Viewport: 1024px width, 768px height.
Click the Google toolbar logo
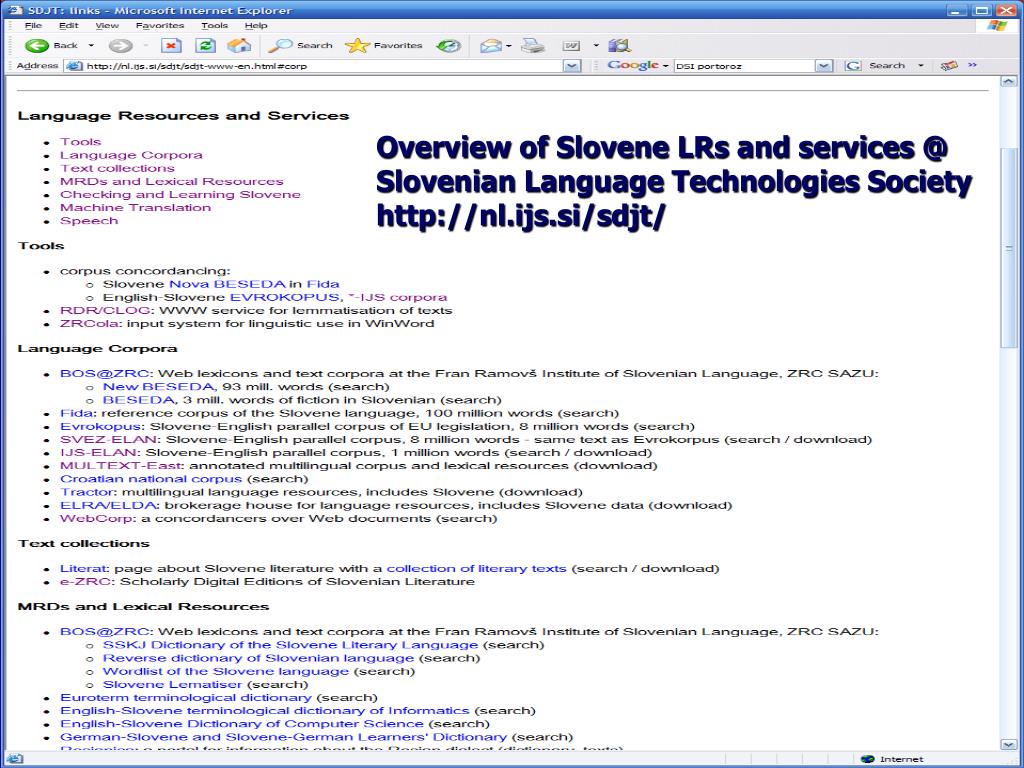point(633,65)
